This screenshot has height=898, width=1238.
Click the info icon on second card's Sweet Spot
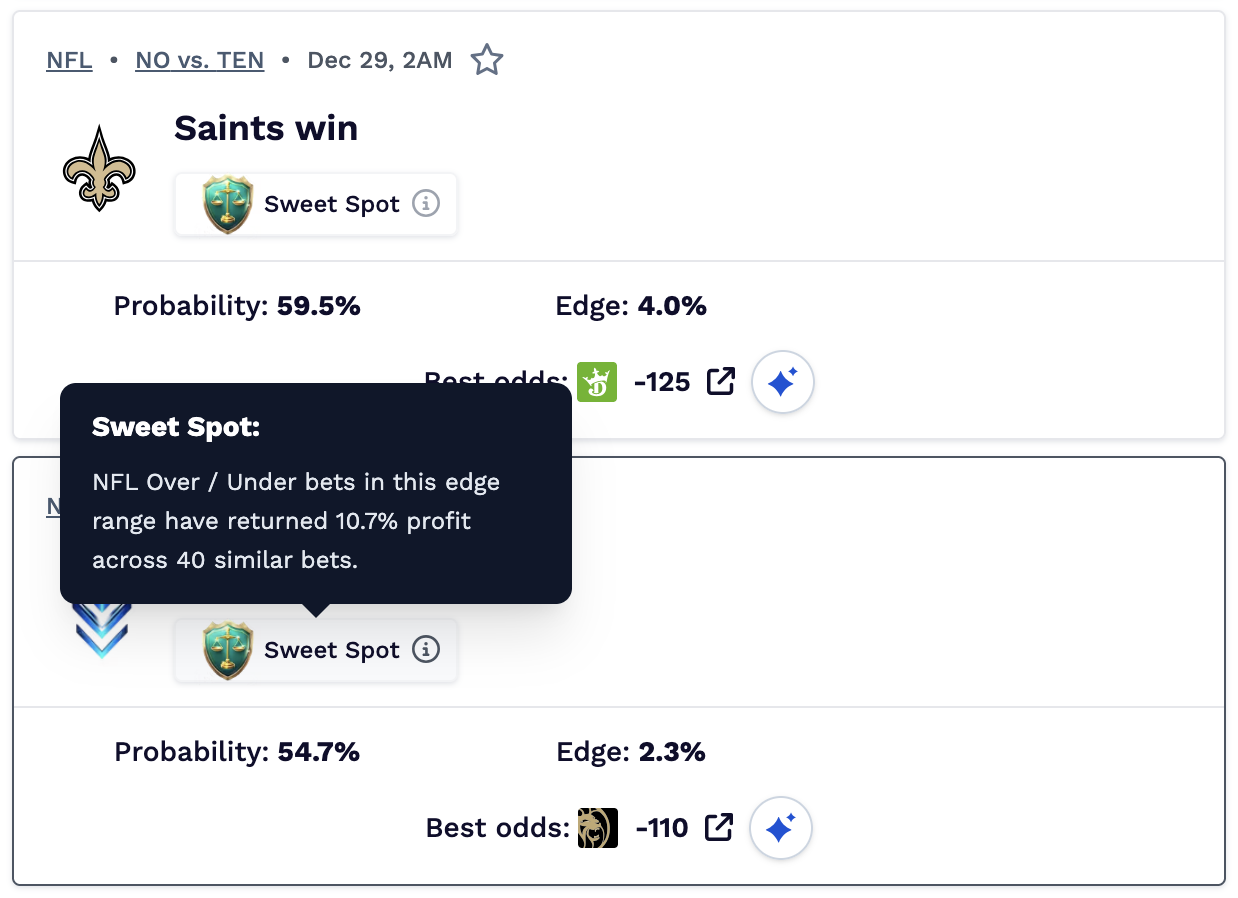426,650
